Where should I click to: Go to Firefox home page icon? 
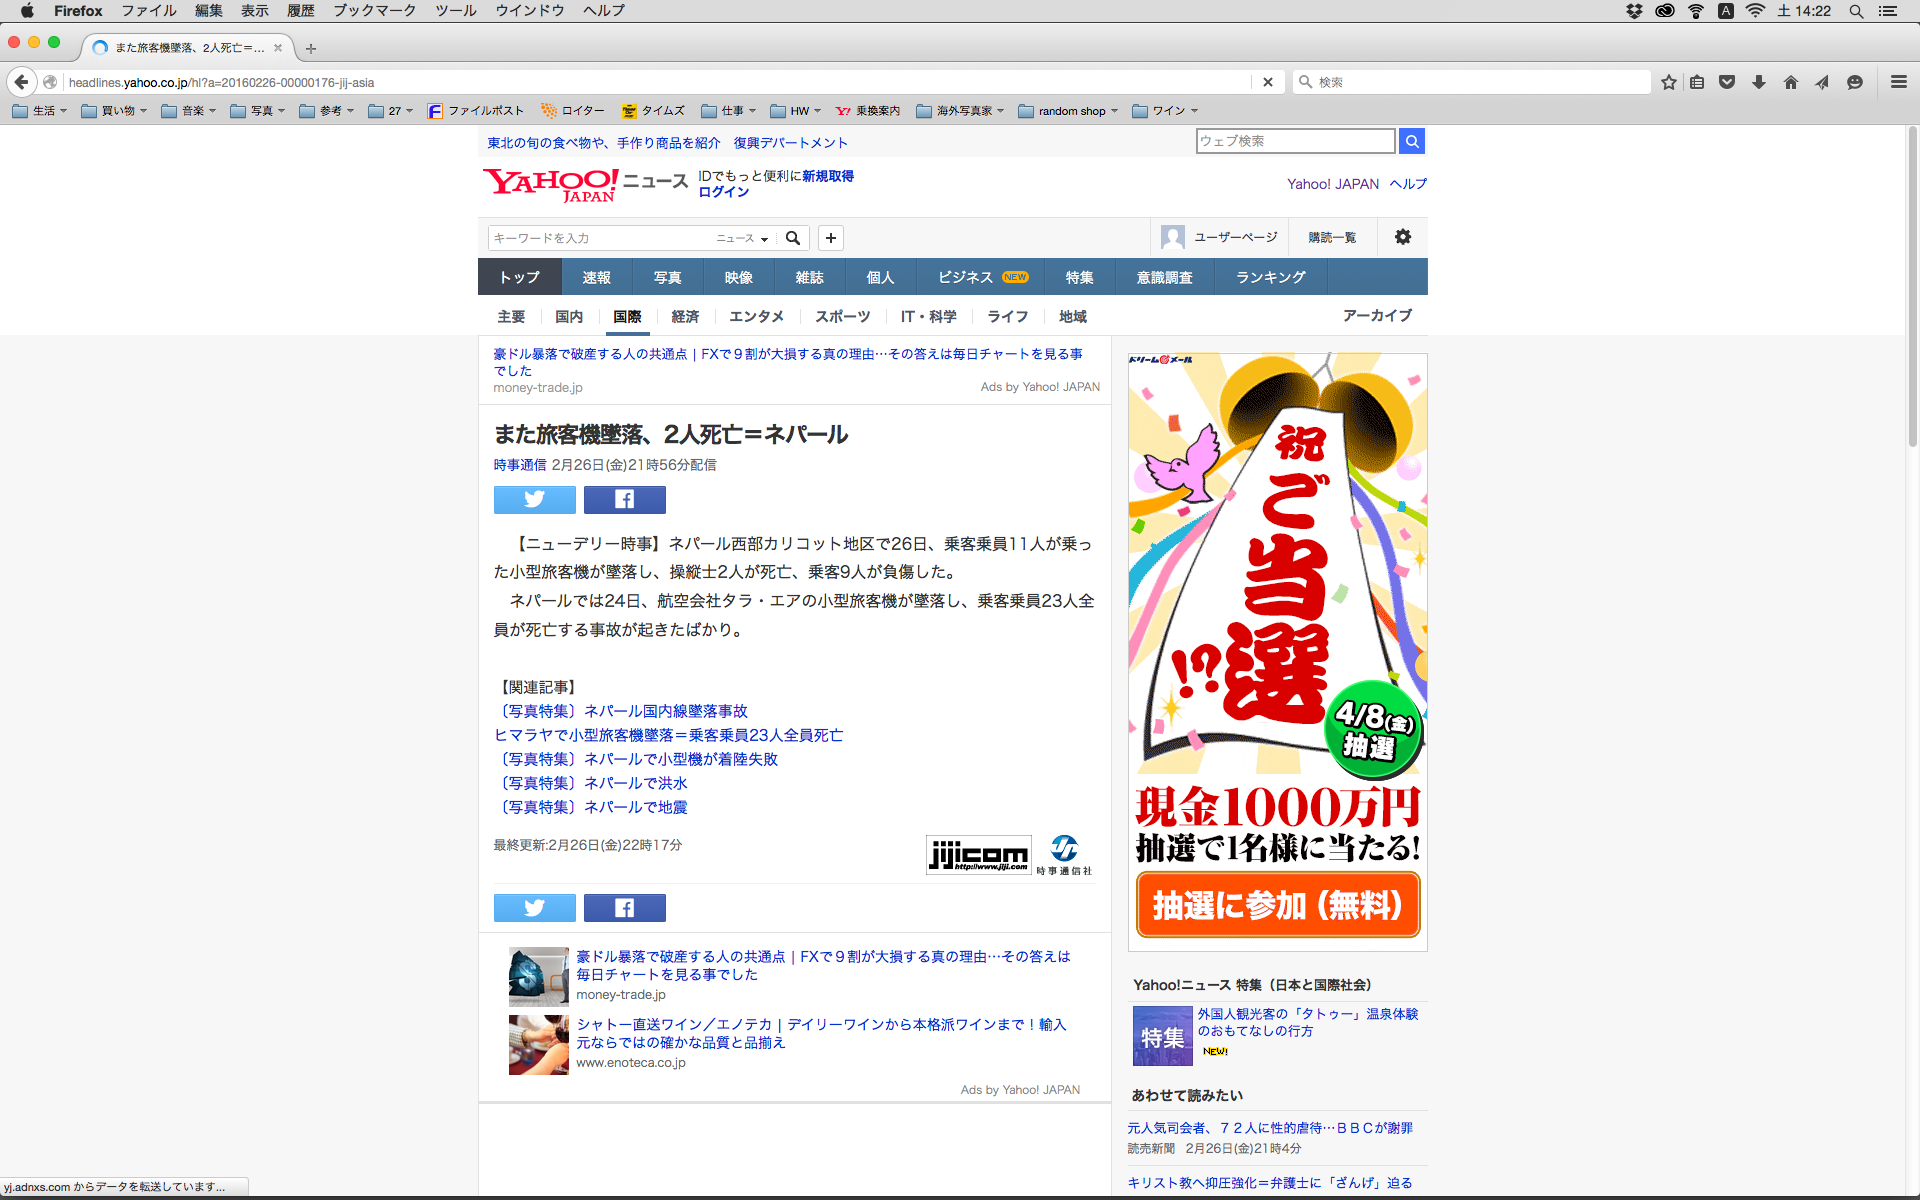[1790, 82]
